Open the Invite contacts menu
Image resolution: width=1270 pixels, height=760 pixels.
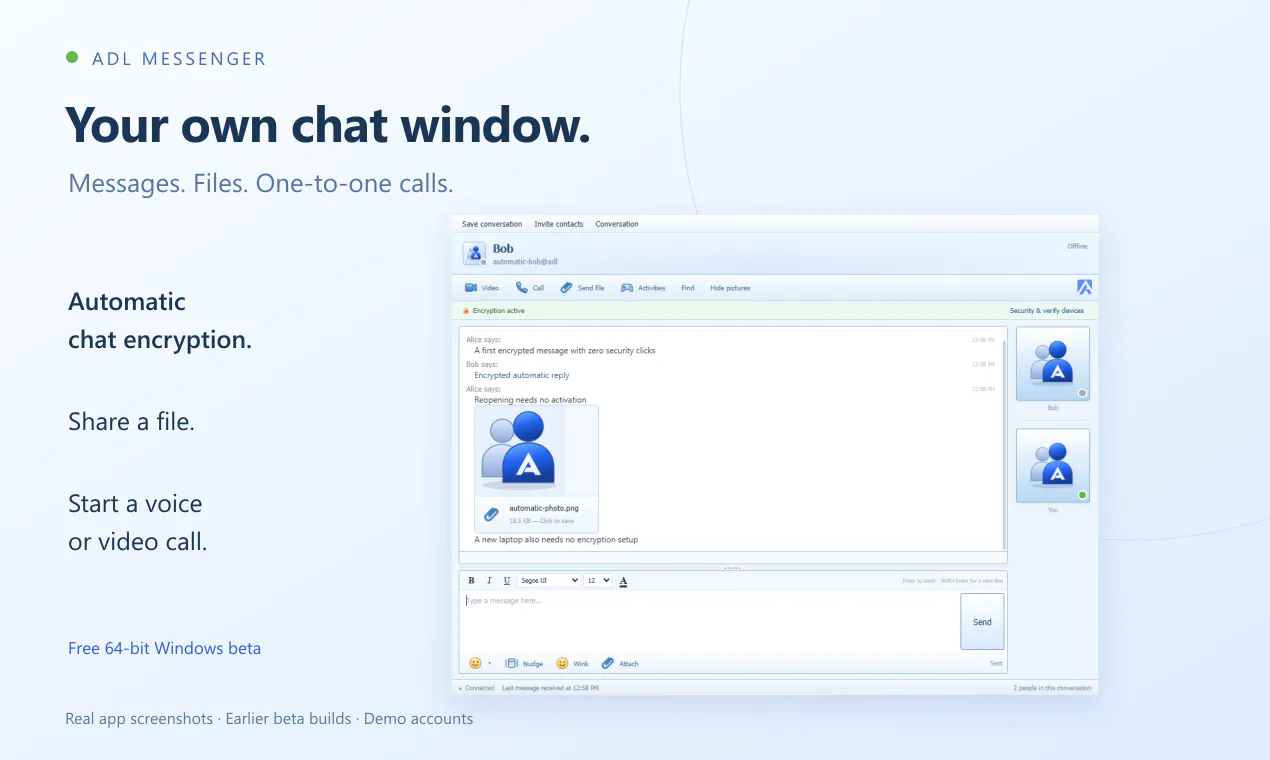click(x=559, y=224)
